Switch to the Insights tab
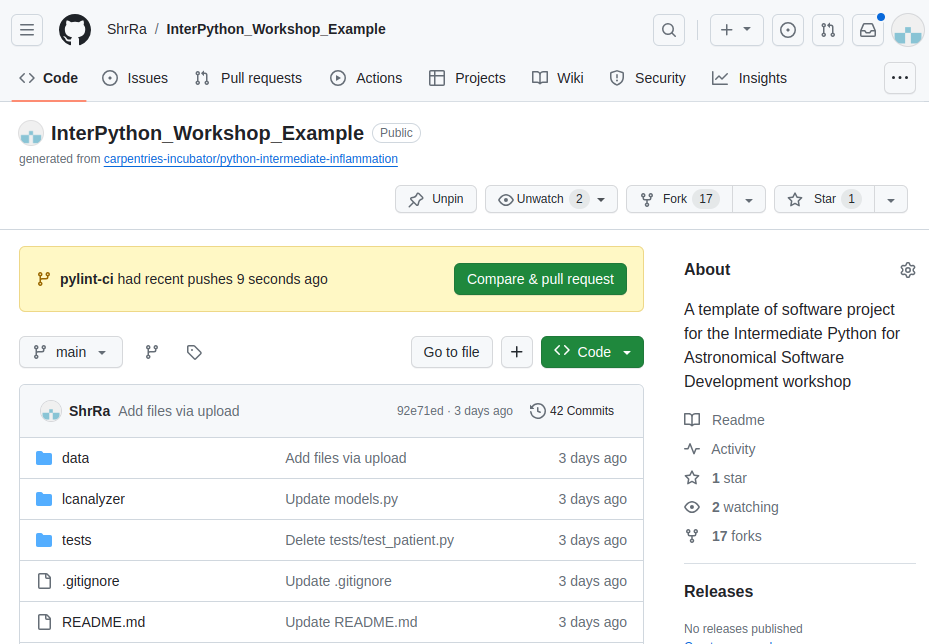This screenshot has width=929, height=644. pyautogui.click(x=749, y=78)
